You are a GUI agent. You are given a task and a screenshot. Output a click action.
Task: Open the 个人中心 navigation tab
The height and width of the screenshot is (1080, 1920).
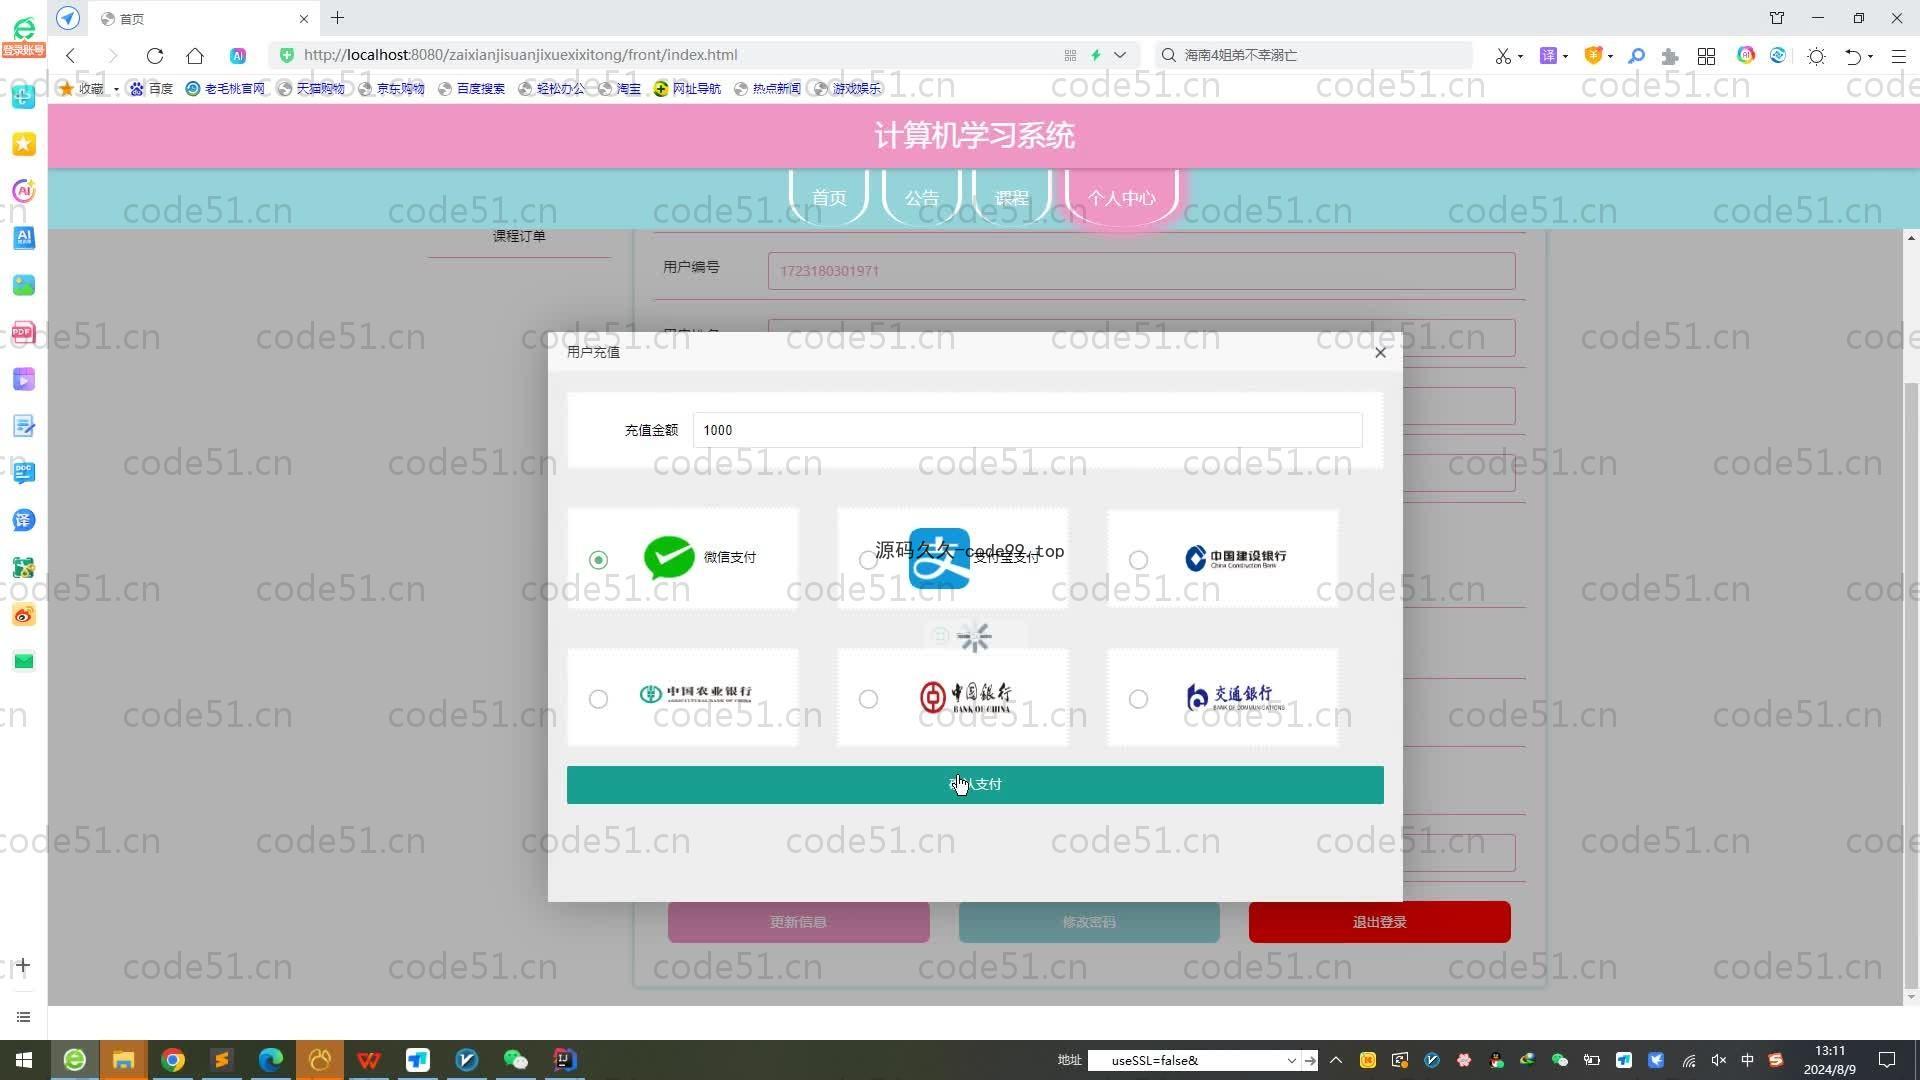pos(1121,197)
